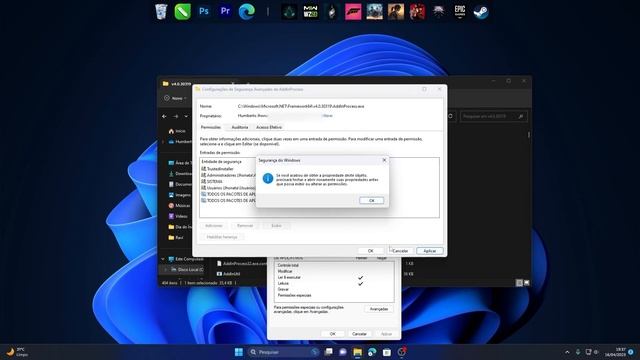640x360 pixels.
Task: Click Cancelar in the bottom properties dialog
Action: (x=359, y=334)
